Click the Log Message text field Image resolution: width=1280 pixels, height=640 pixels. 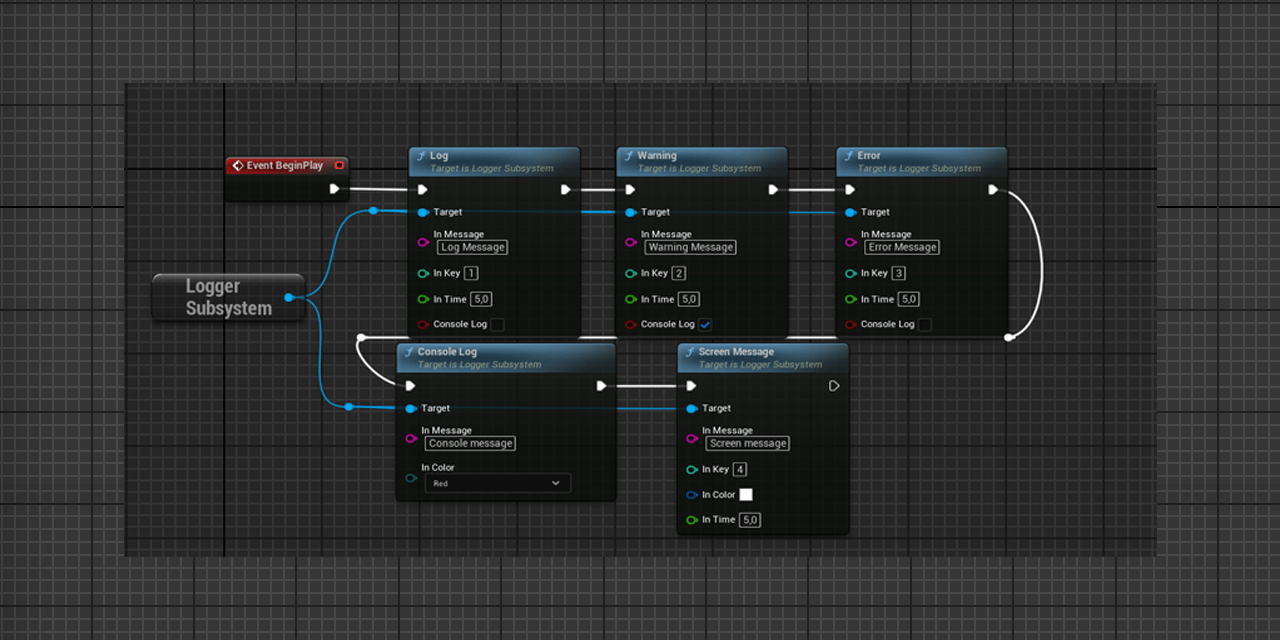tap(472, 247)
